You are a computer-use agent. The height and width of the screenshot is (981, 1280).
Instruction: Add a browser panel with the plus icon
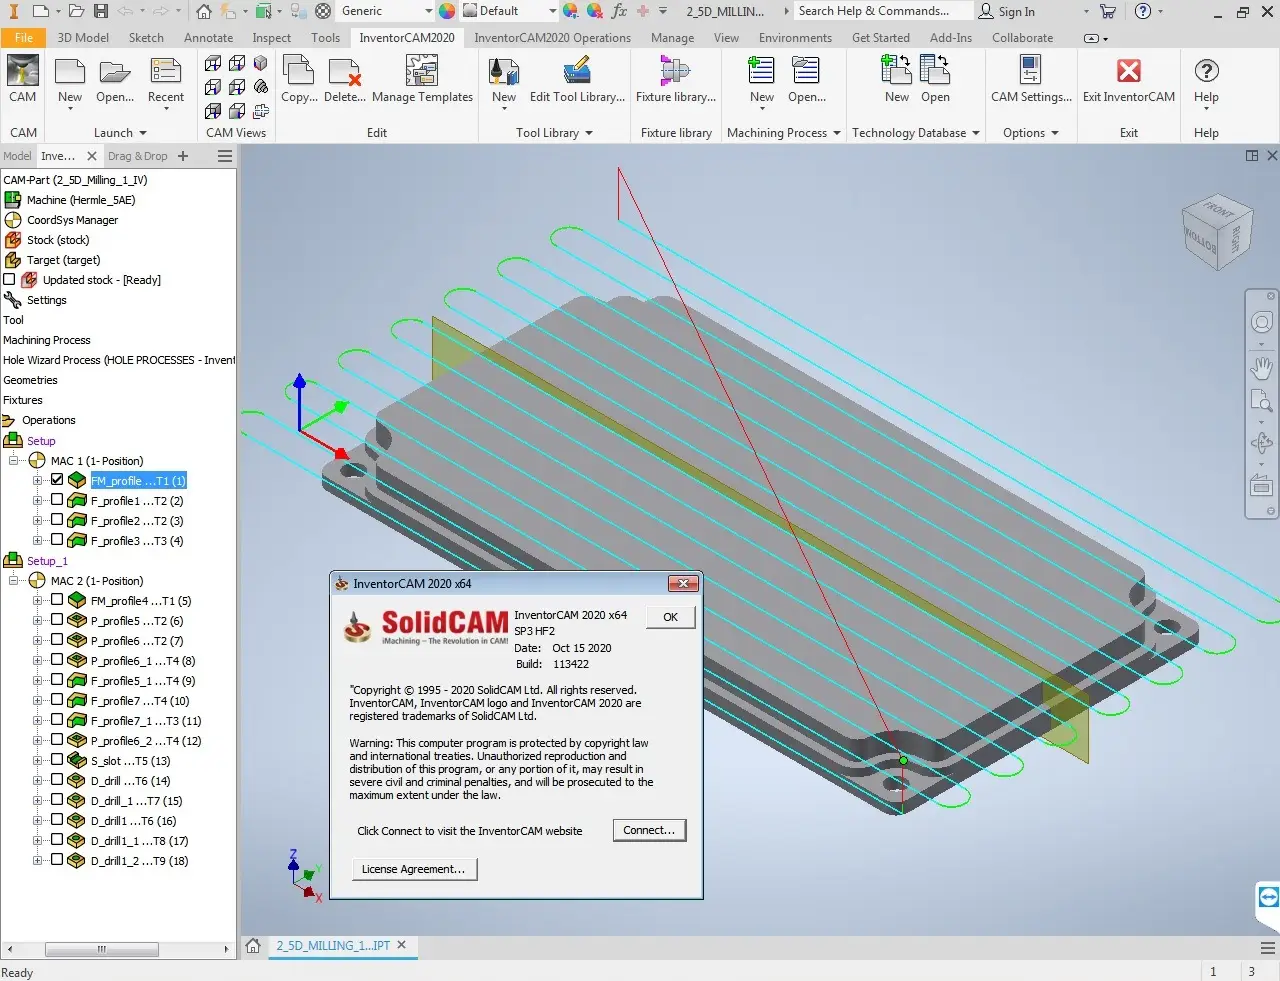point(183,156)
